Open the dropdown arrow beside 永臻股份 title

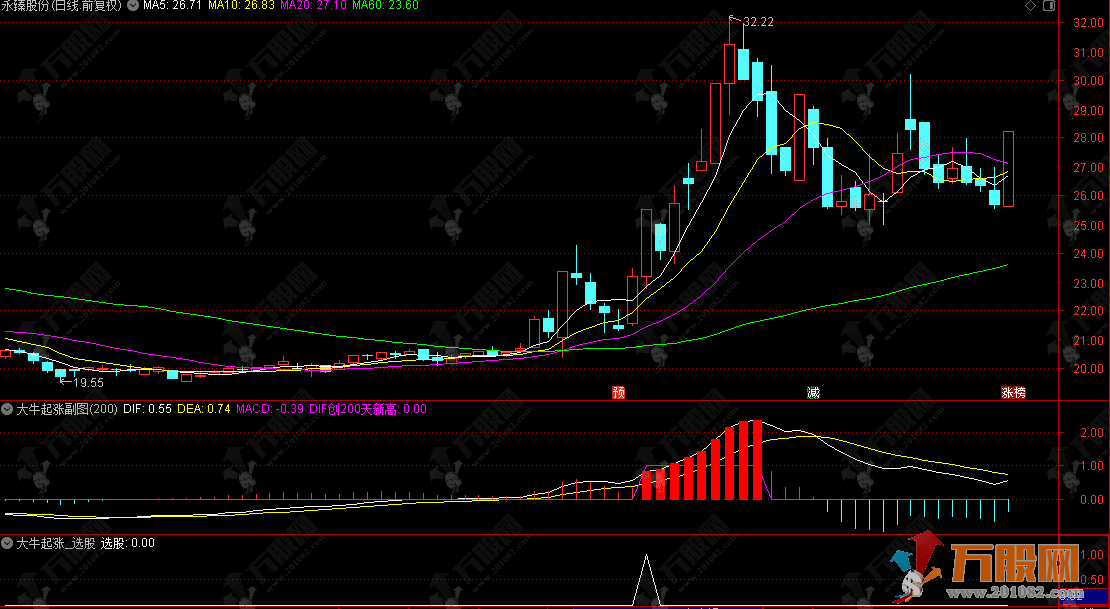pos(132,6)
